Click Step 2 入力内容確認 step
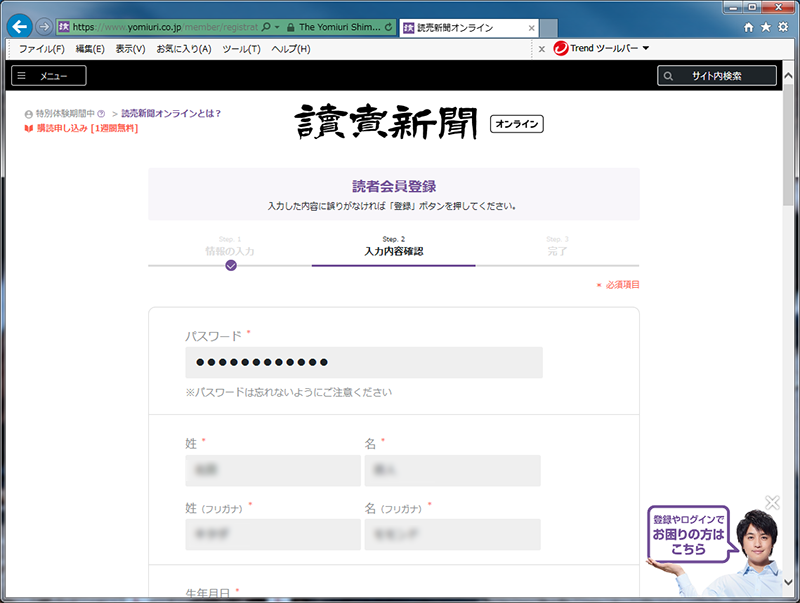The height and width of the screenshot is (603, 800). point(394,247)
